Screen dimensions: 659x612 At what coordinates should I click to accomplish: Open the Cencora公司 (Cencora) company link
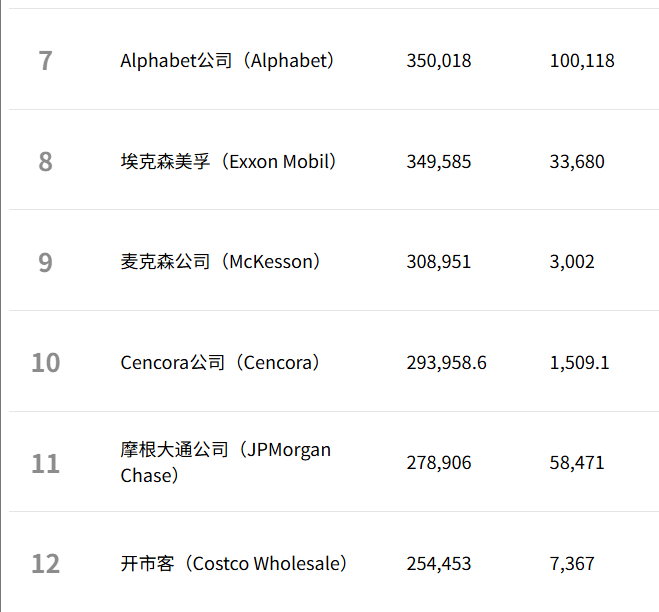point(220,362)
